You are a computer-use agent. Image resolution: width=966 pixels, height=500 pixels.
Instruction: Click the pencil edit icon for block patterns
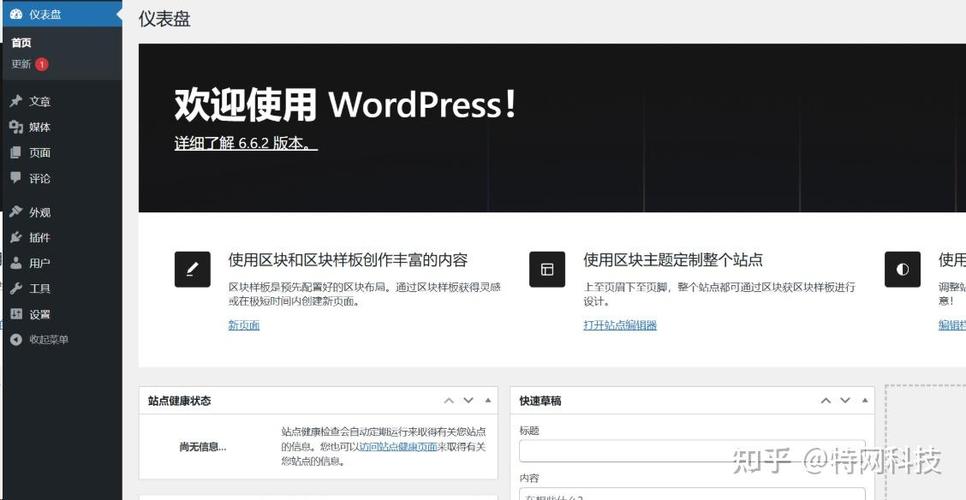coord(192,269)
